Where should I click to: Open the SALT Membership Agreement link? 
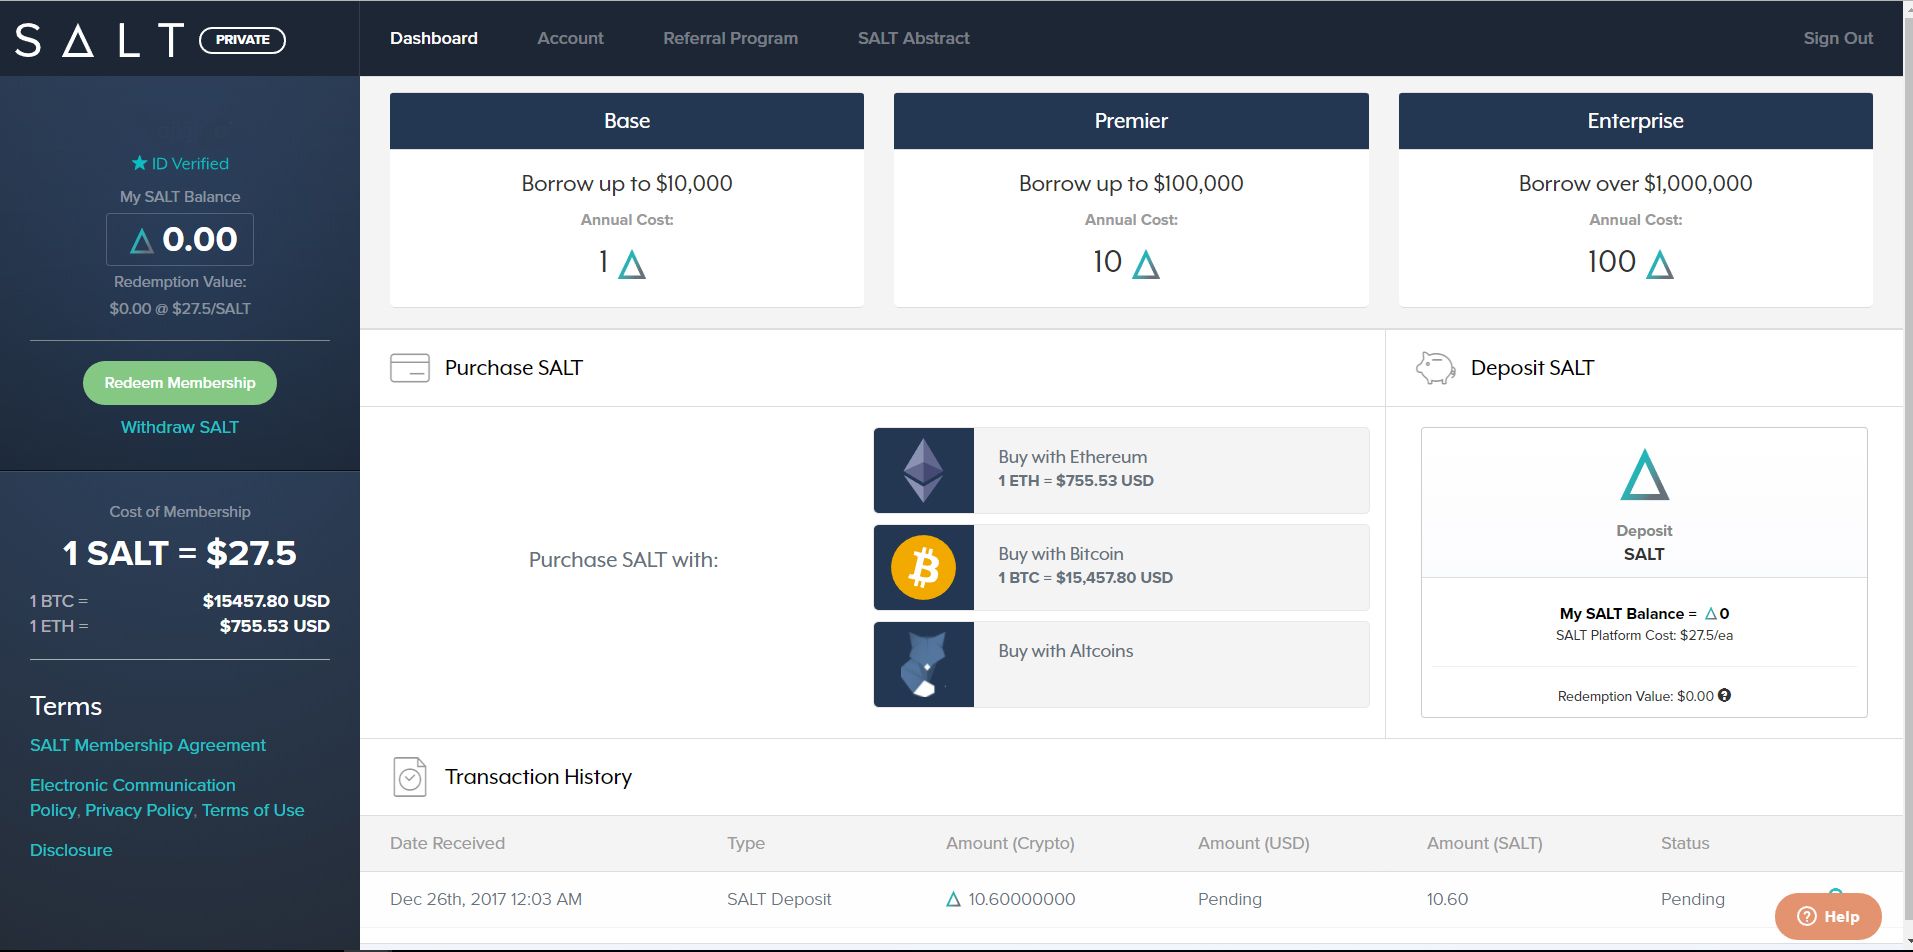coord(148,745)
